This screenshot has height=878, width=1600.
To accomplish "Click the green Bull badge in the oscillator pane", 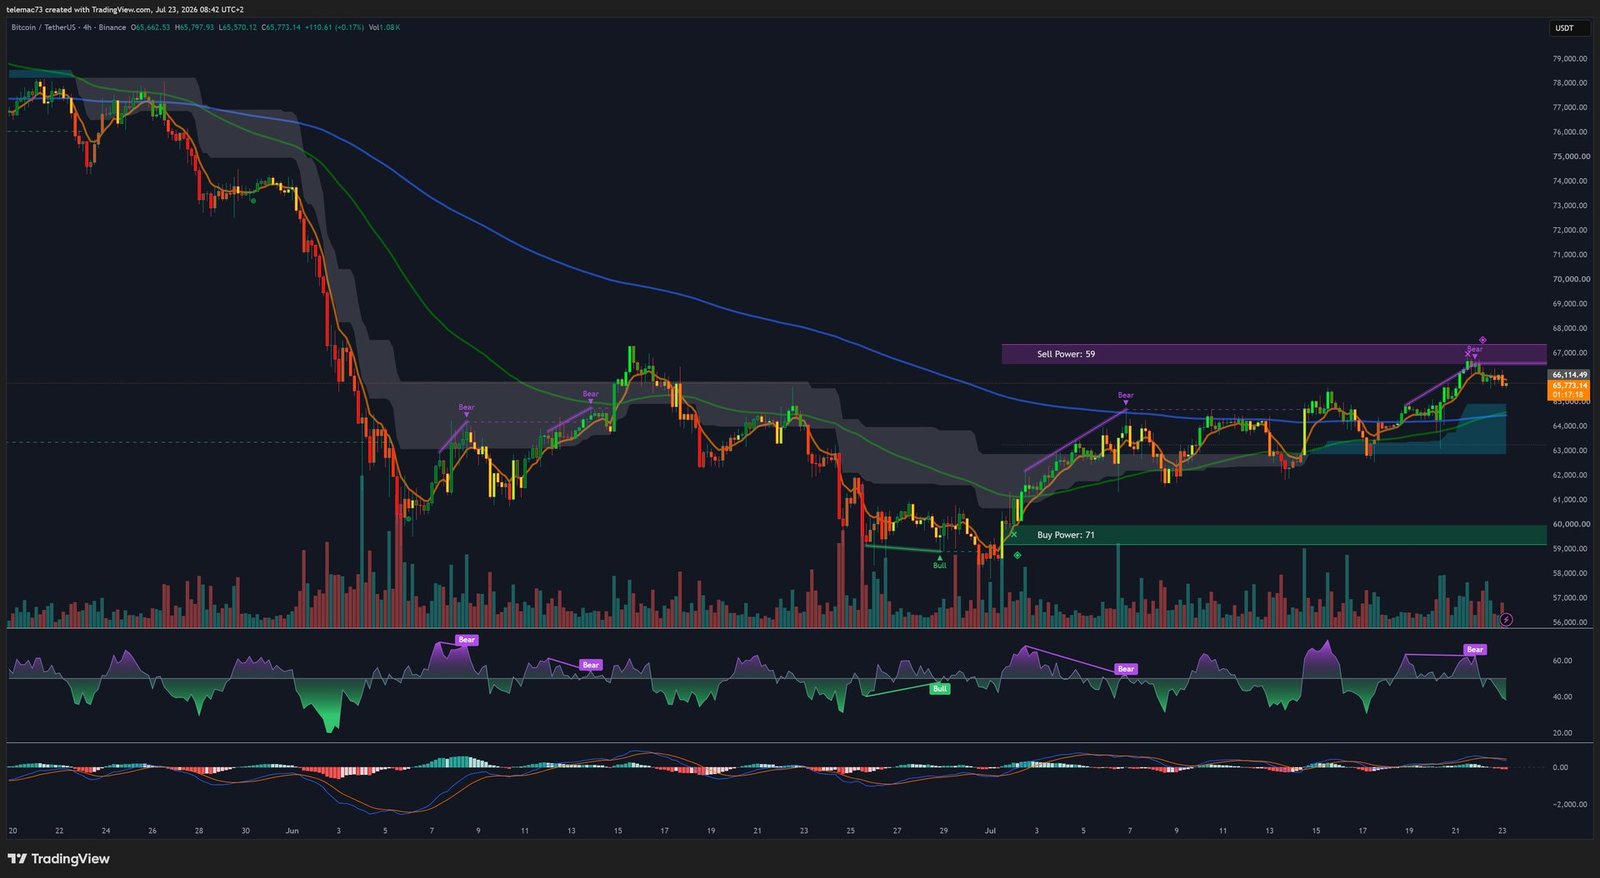I will tap(940, 689).
